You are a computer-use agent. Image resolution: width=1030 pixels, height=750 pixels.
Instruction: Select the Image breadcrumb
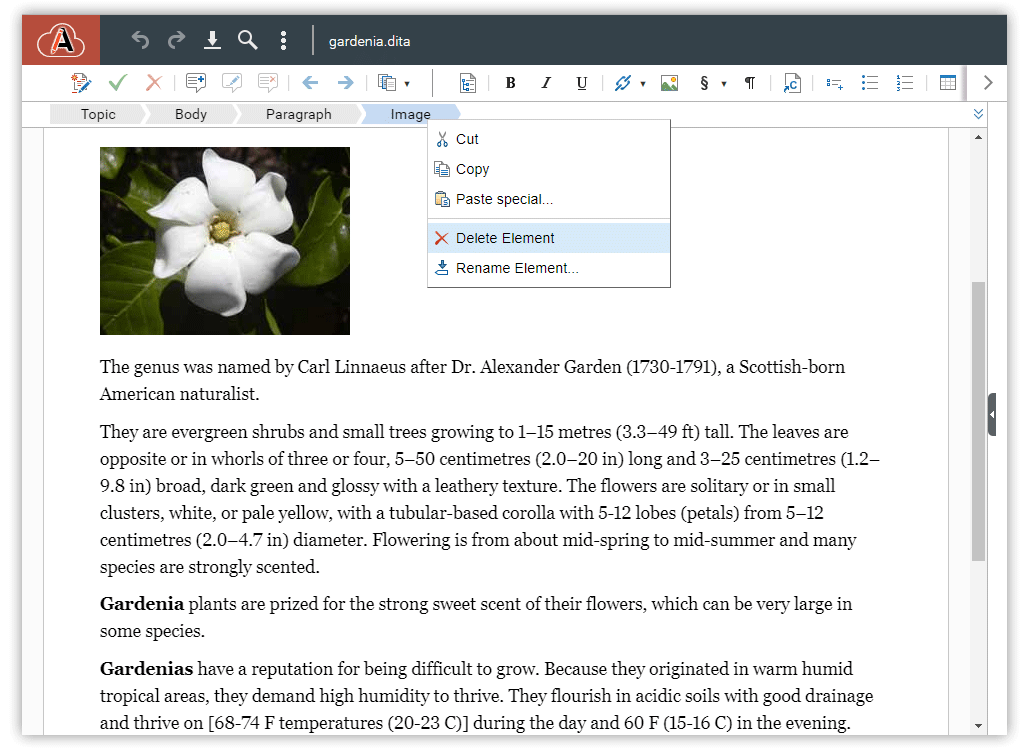(411, 114)
